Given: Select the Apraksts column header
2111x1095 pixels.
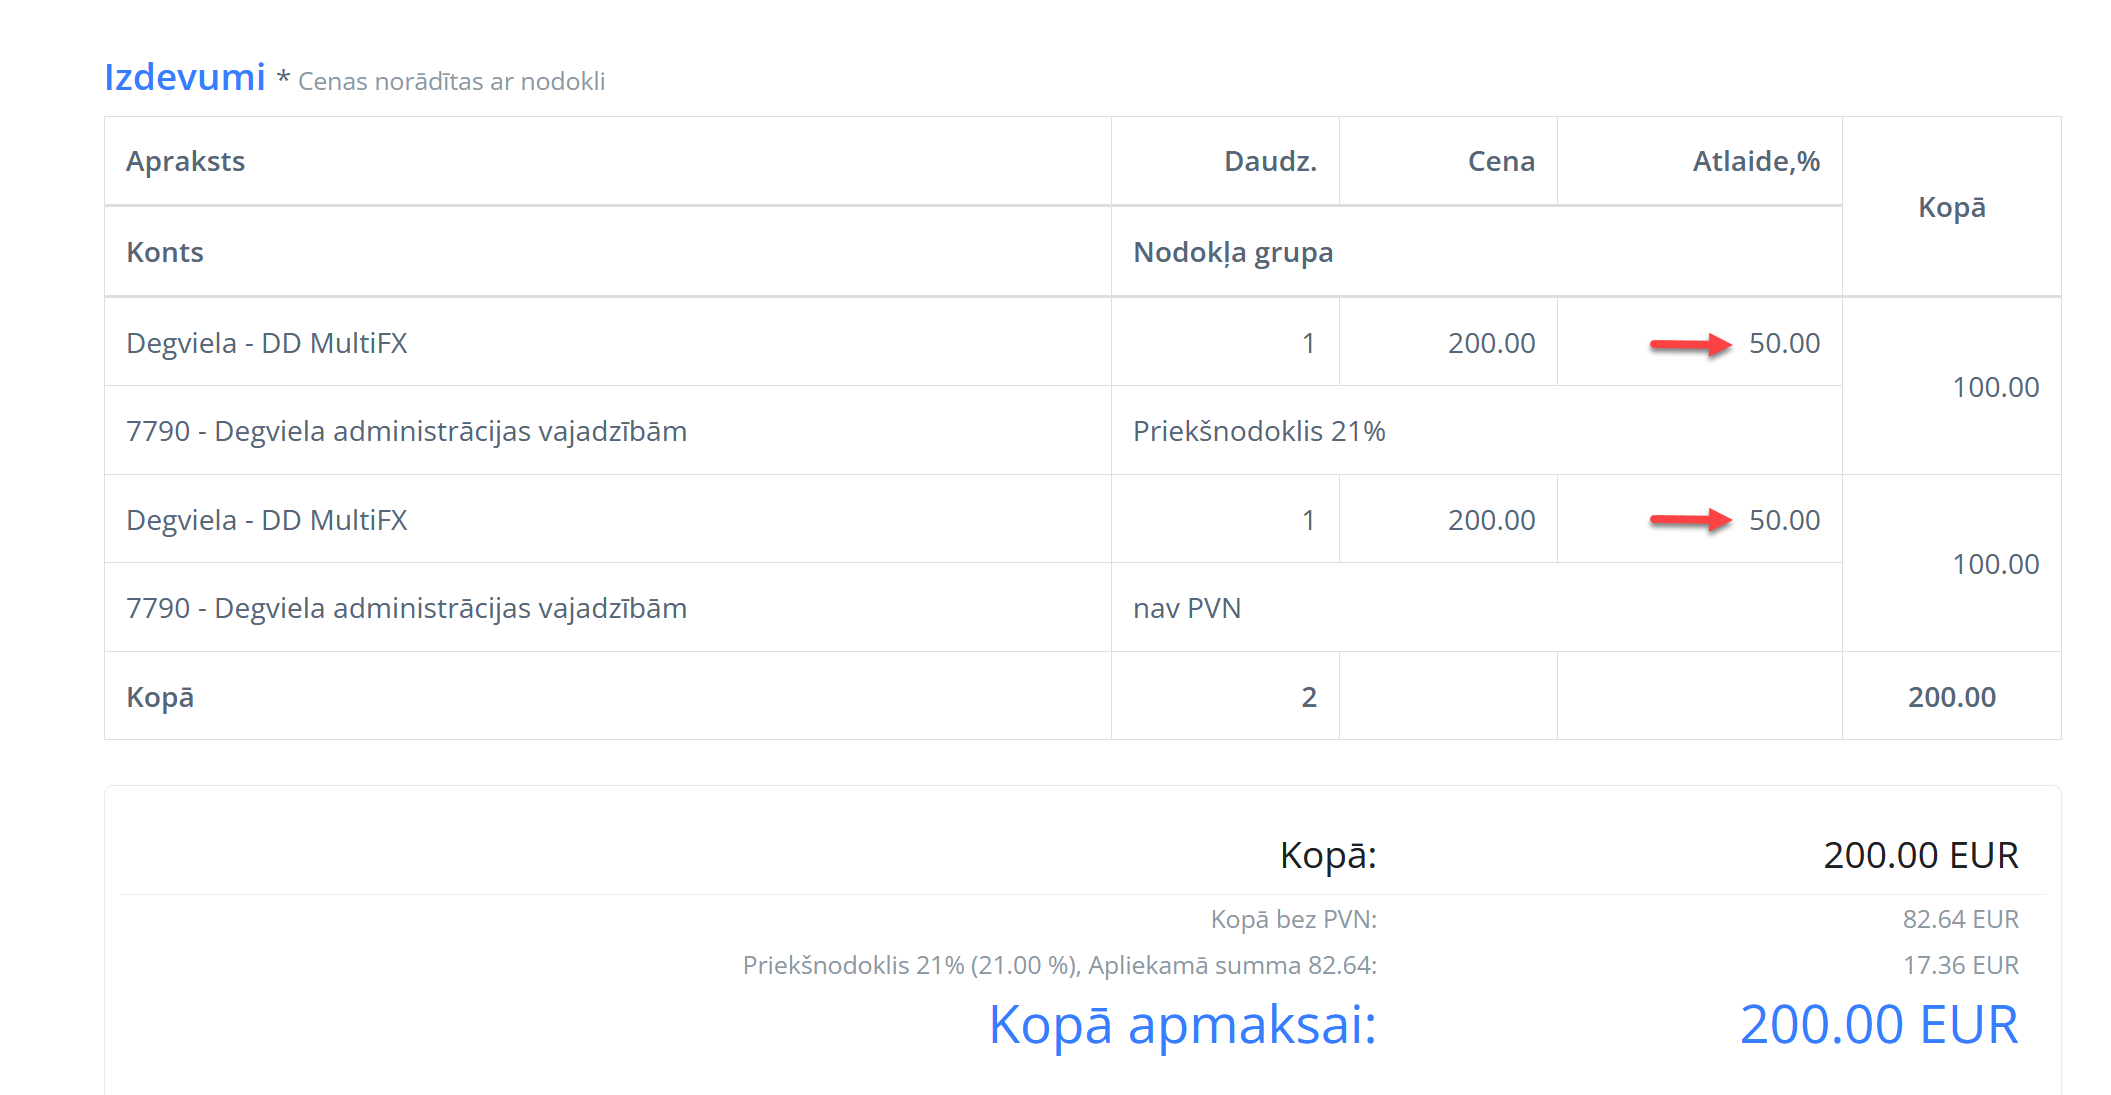Looking at the screenshot, I should pos(186,162).
